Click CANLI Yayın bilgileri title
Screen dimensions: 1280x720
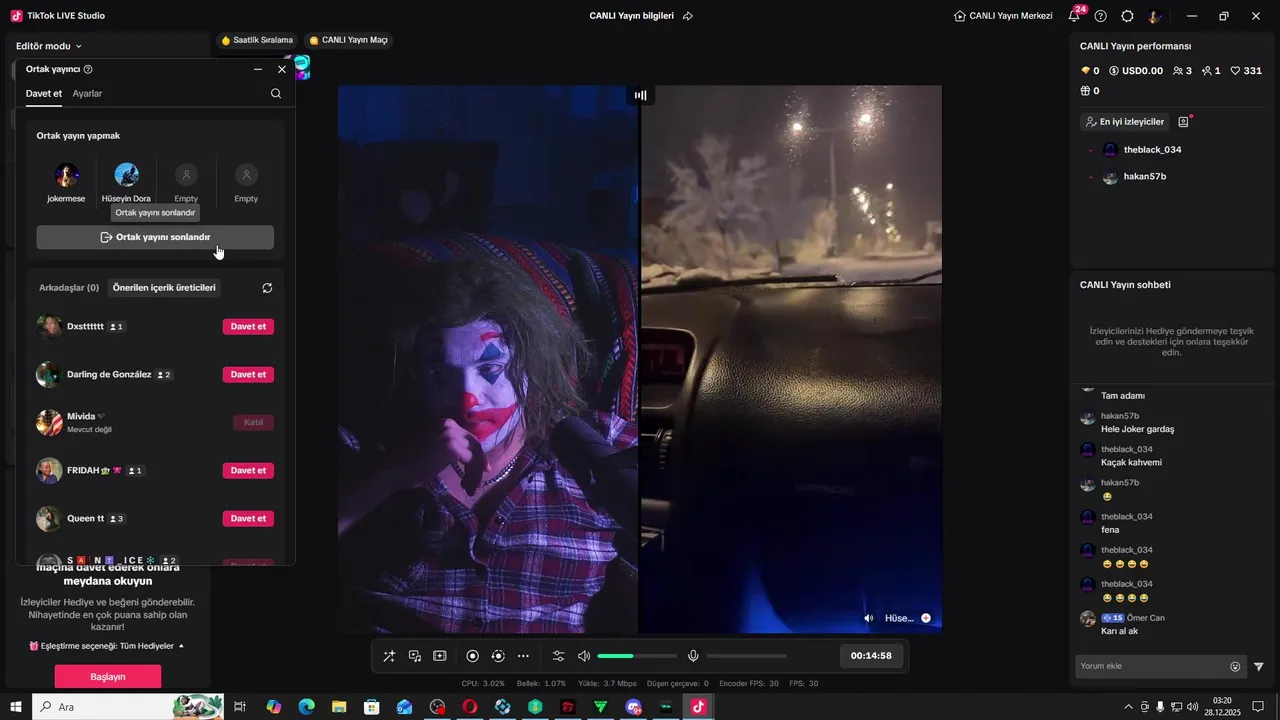[632, 16]
